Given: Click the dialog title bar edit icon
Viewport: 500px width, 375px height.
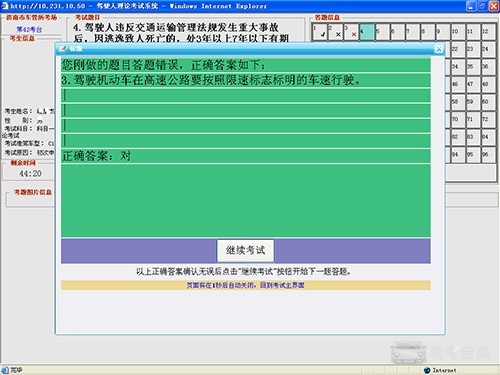Looking at the screenshot, I should pyautogui.click(x=63, y=49).
